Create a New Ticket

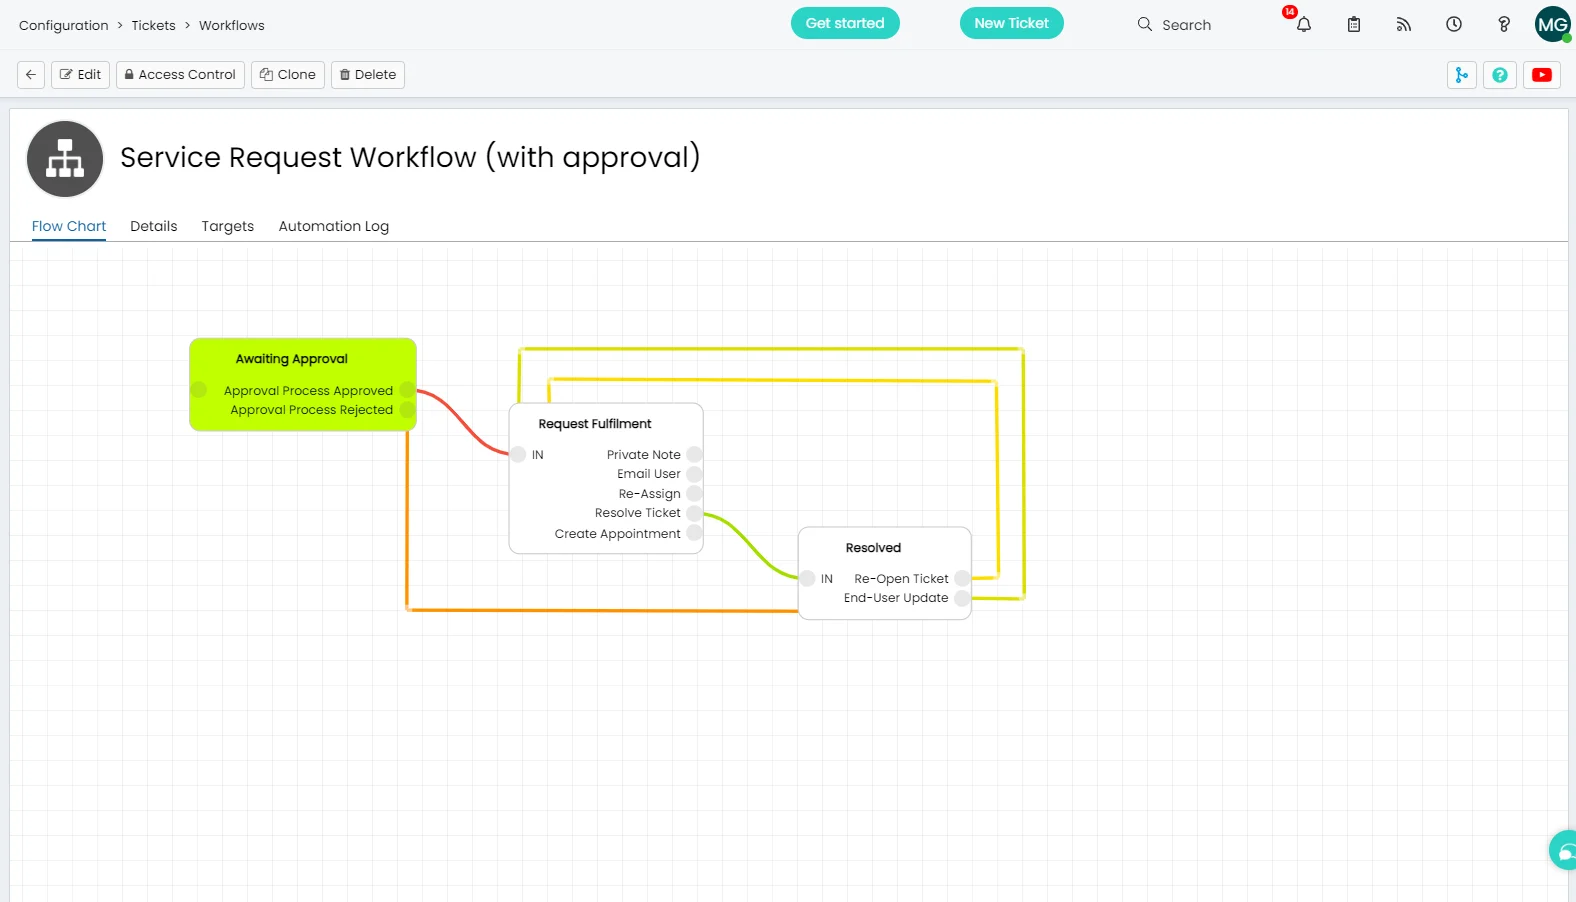coord(1012,23)
